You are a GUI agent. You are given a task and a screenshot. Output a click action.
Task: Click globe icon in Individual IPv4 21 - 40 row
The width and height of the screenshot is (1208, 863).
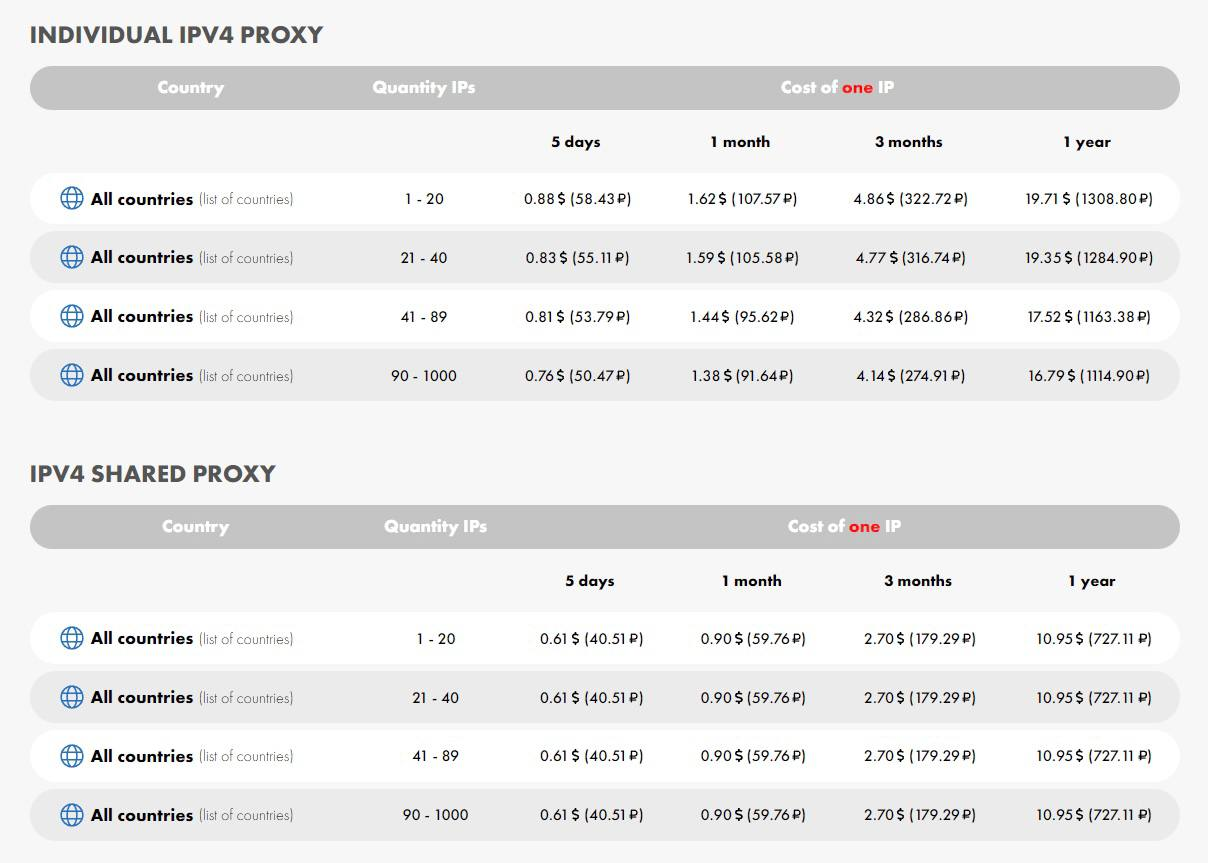72,257
